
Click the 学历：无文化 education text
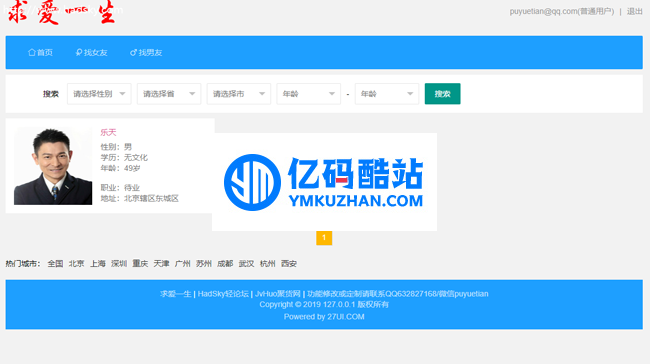click(124, 158)
